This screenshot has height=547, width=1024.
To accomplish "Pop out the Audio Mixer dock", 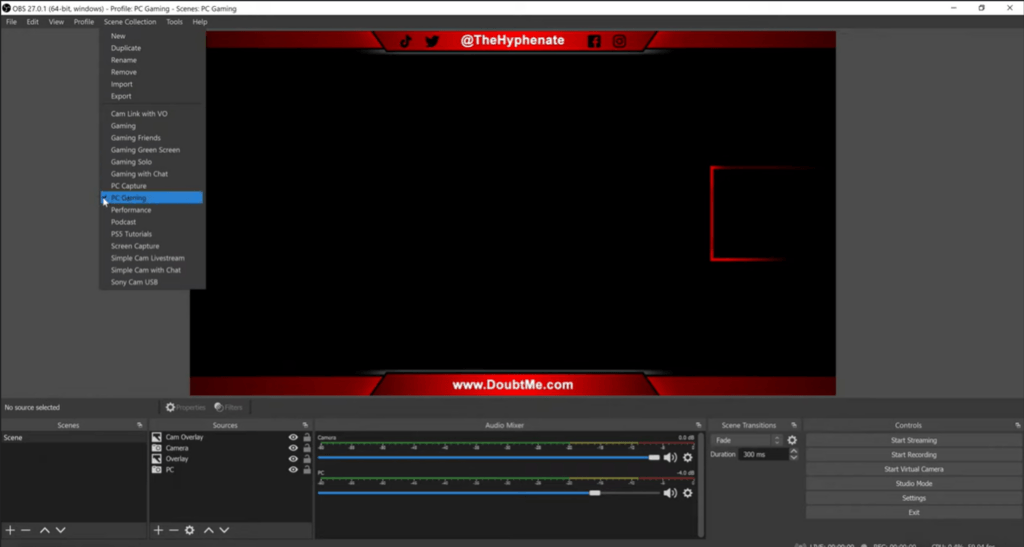I will (x=698, y=425).
